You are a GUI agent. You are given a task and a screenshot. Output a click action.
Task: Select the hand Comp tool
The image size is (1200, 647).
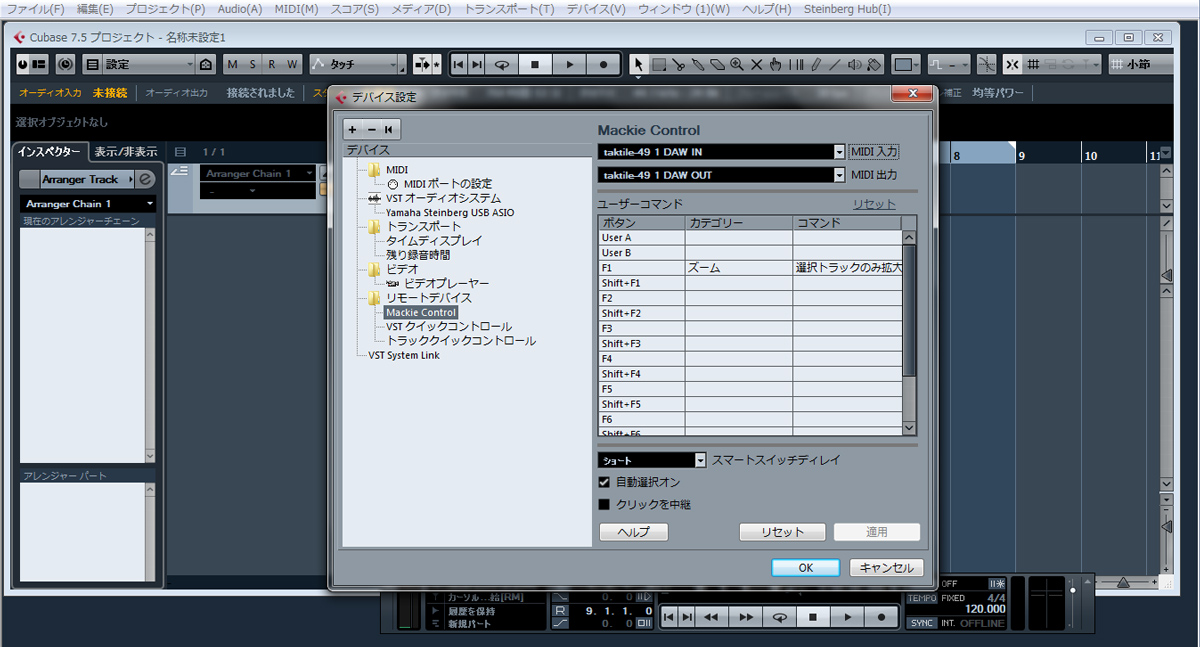pos(776,64)
